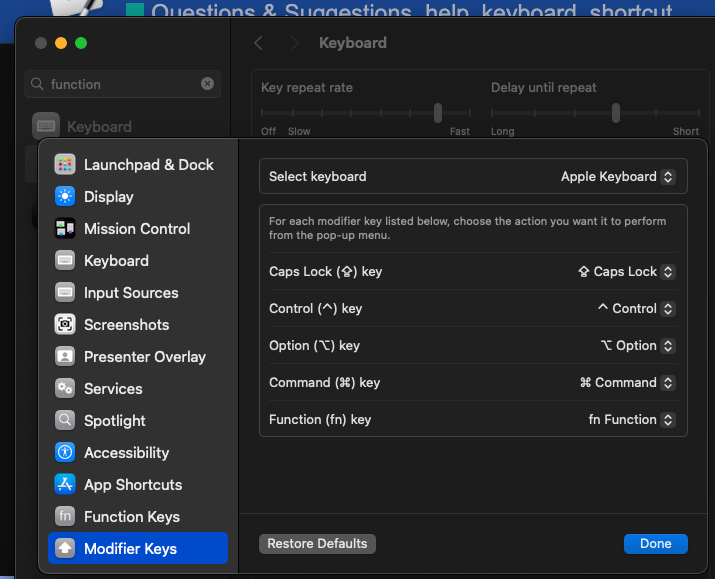Click the Display sun icon

click(x=65, y=197)
